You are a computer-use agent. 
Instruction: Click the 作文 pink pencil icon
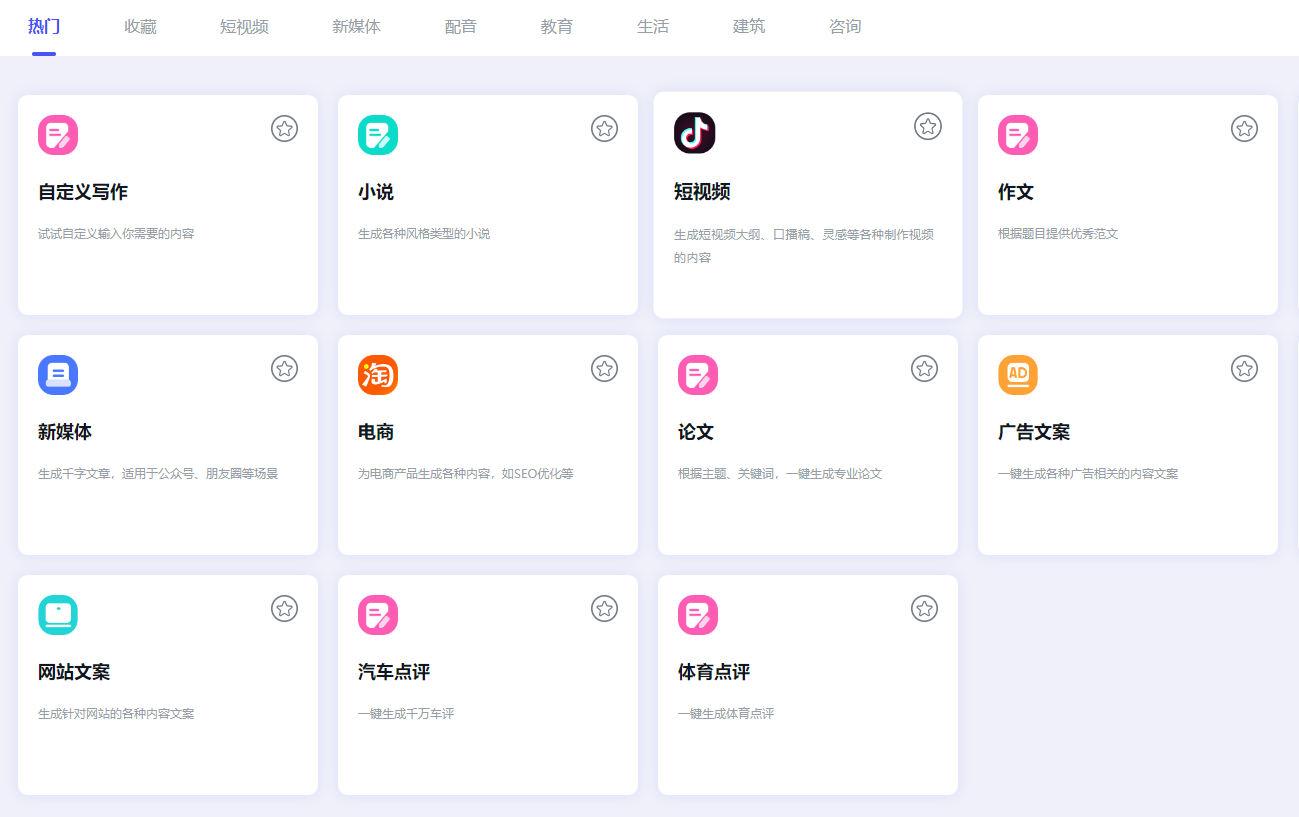1017,133
